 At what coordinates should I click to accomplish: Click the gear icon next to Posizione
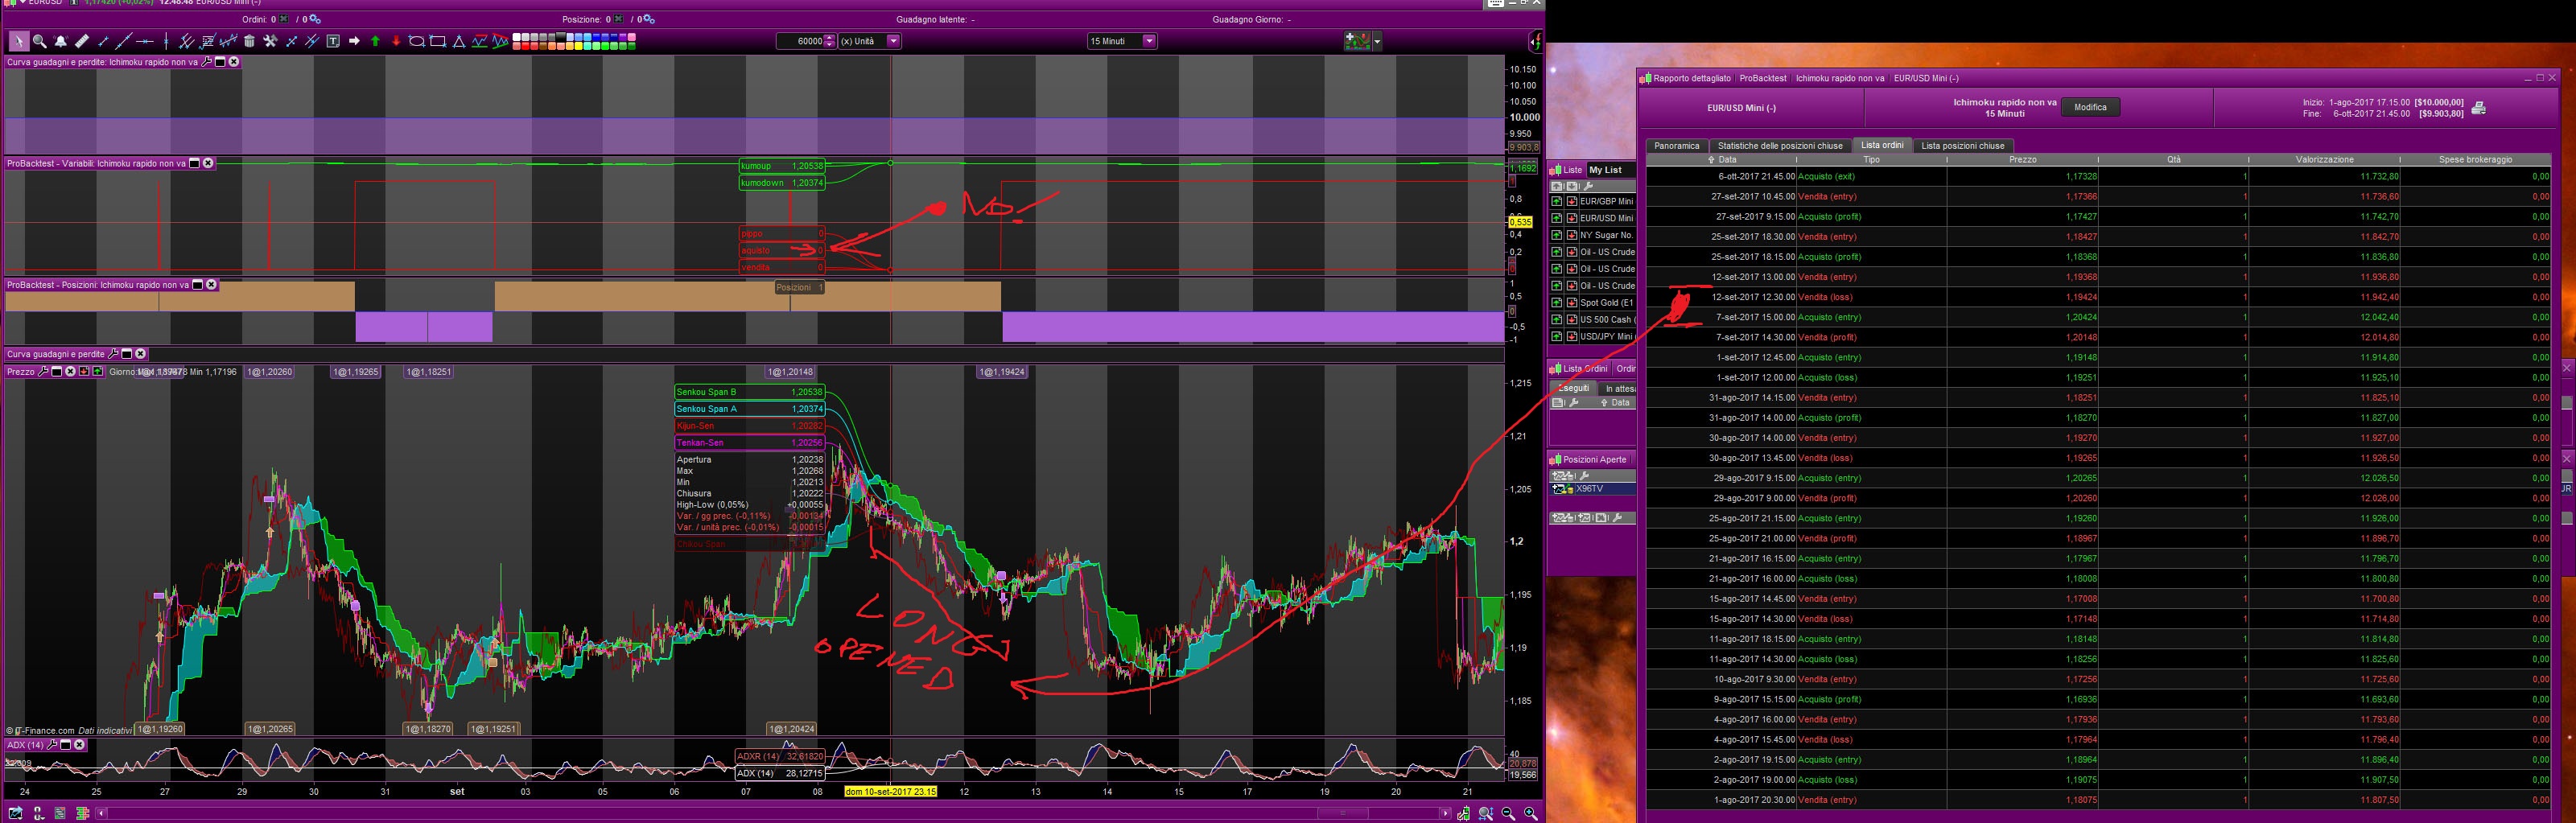click(647, 19)
